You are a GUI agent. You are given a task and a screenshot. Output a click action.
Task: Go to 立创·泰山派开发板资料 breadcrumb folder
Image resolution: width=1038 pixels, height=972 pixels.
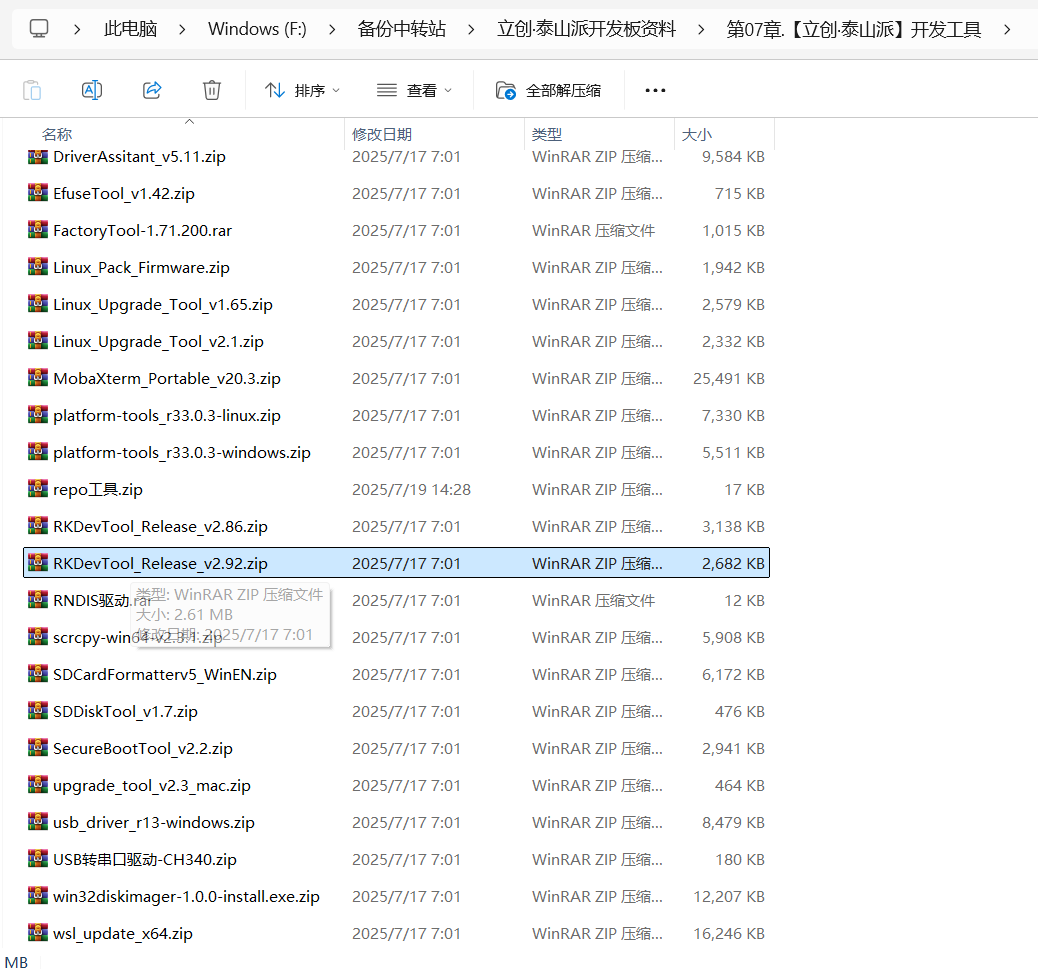[587, 29]
